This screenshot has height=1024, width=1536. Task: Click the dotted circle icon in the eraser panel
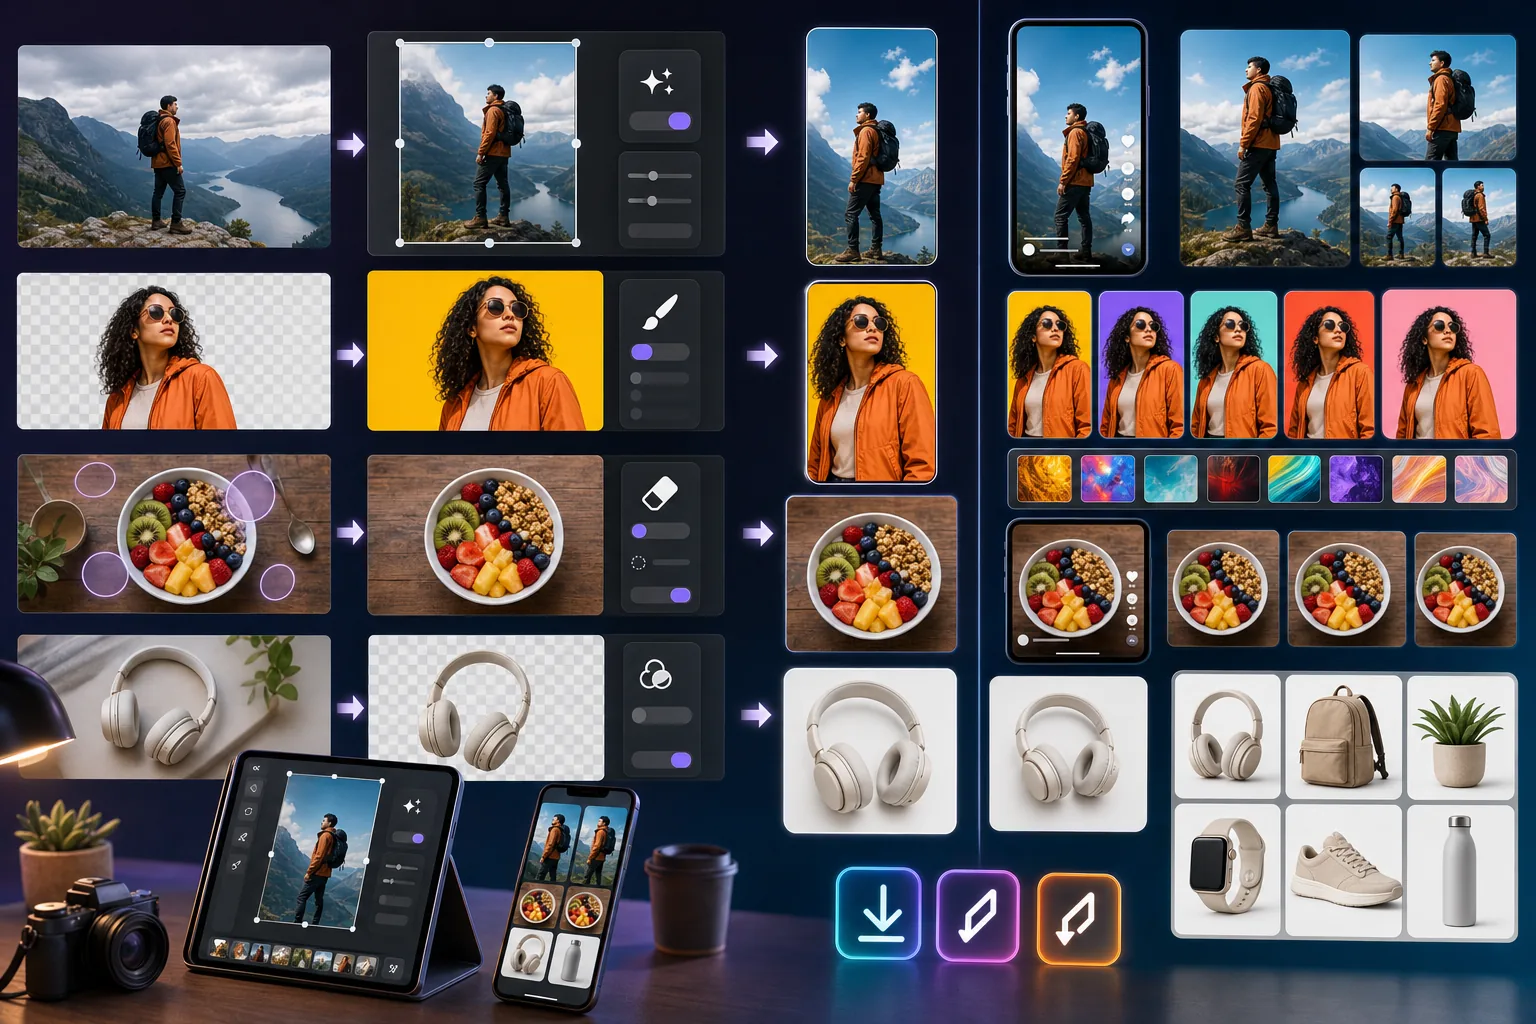638,563
